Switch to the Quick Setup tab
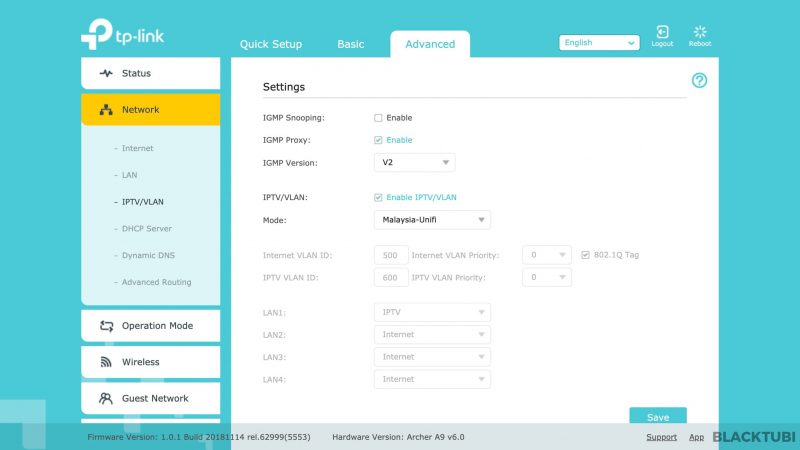This screenshot has width=800, height=450. pyautogui.click(x=271, y=44)
